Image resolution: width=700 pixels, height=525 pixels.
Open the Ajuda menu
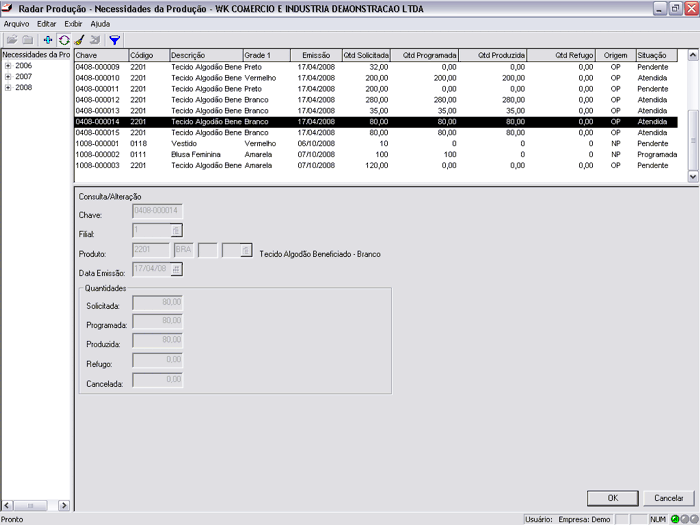pyautogui.click(x=100, y=23)
